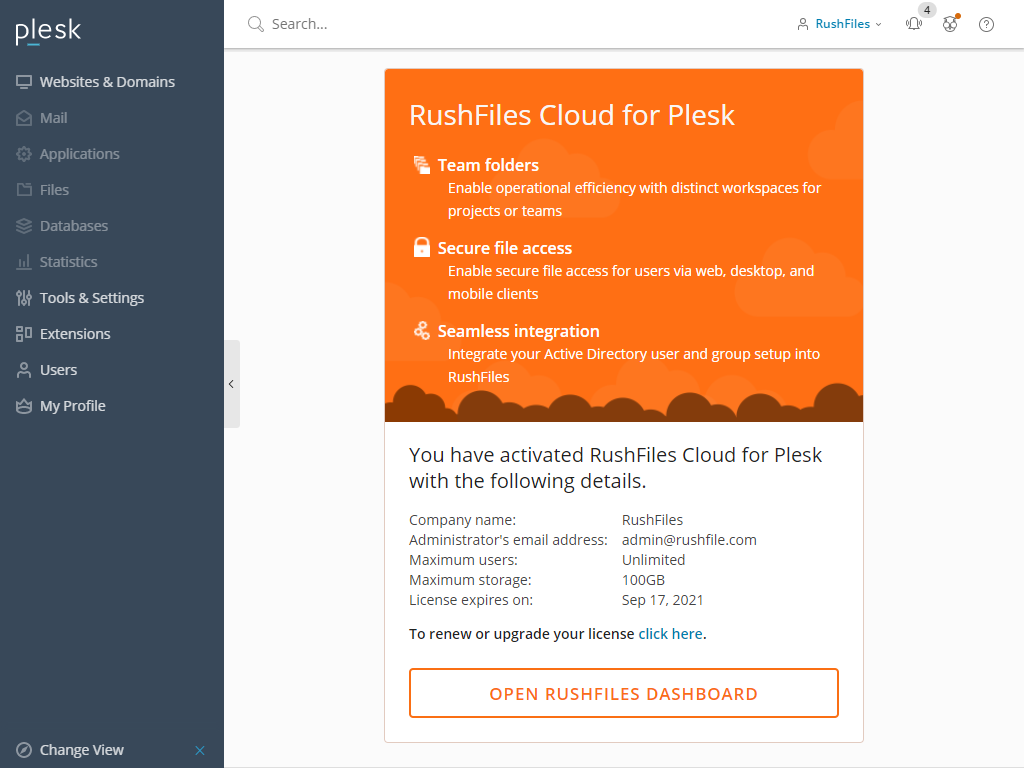The height and width of the screenshot is (768, 1024).
Task: Click the Seamless integration icon
Action: pyautogui.click(x=422, y=330)
